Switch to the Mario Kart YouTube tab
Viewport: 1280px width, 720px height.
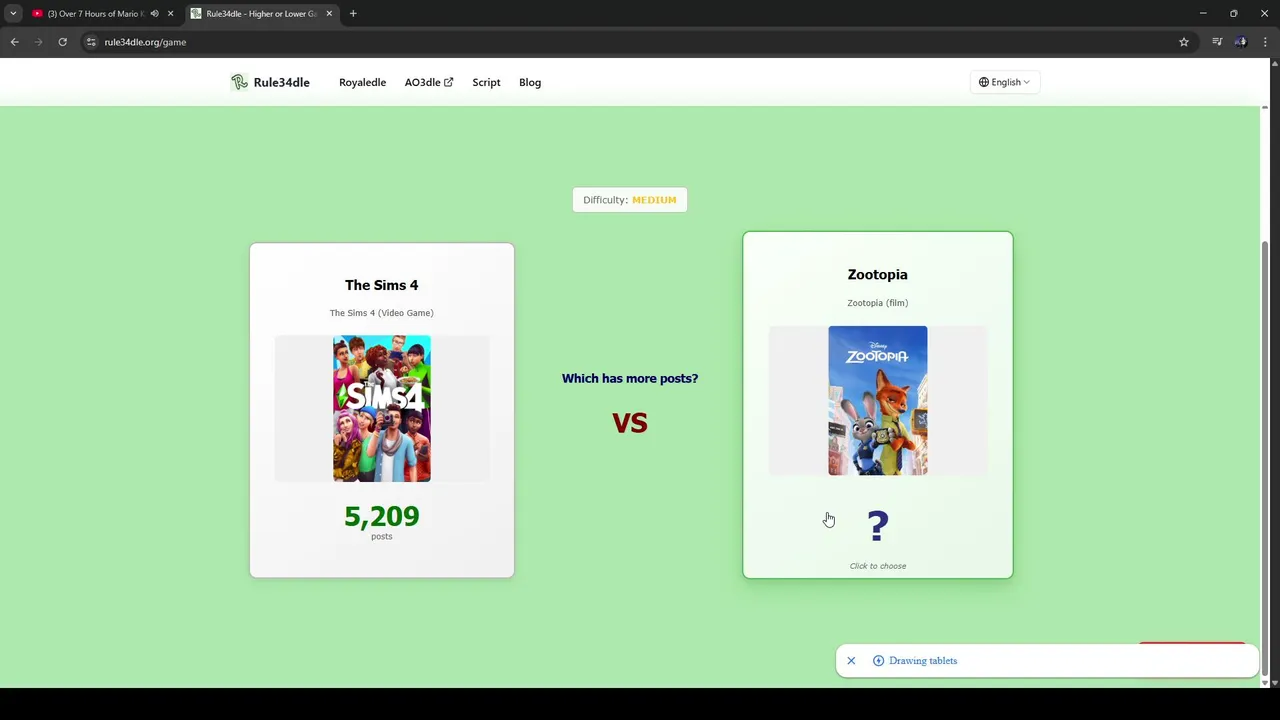pos(96,14)
